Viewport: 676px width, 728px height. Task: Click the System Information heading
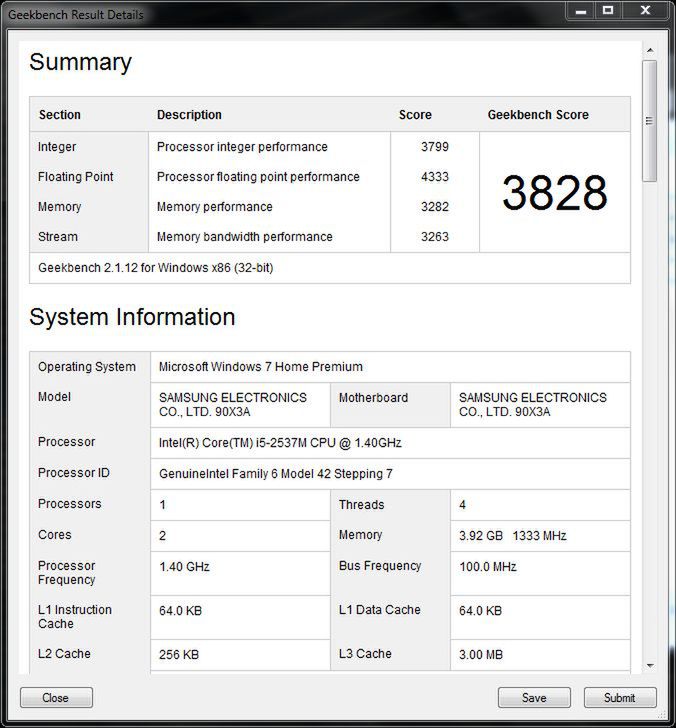coord(132,317)
